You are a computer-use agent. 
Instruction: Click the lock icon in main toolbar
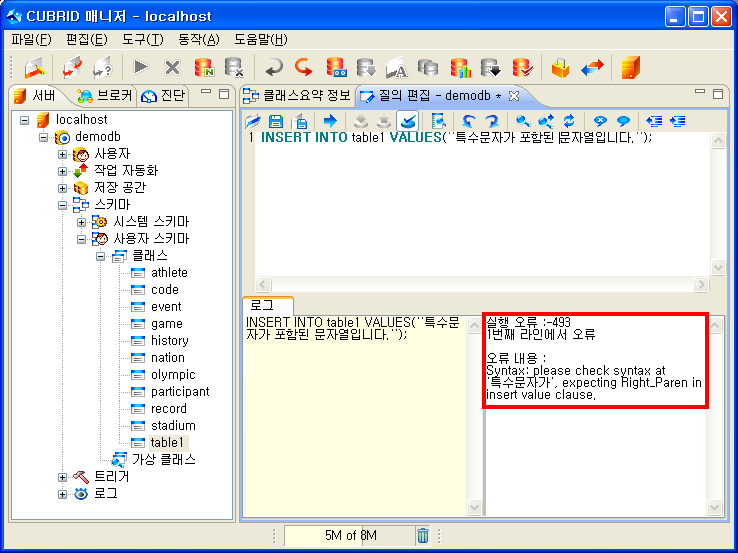560,67
